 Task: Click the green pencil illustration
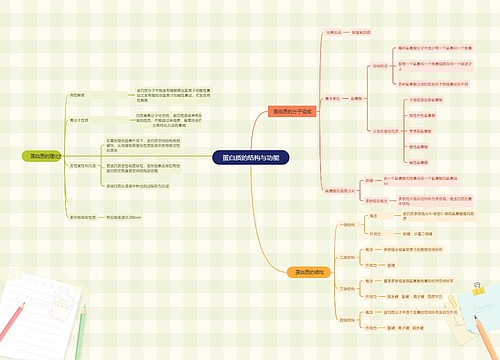80,332
